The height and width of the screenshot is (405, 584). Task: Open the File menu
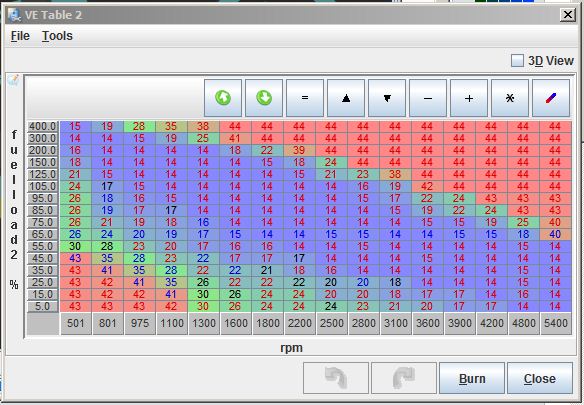[20, 36]
